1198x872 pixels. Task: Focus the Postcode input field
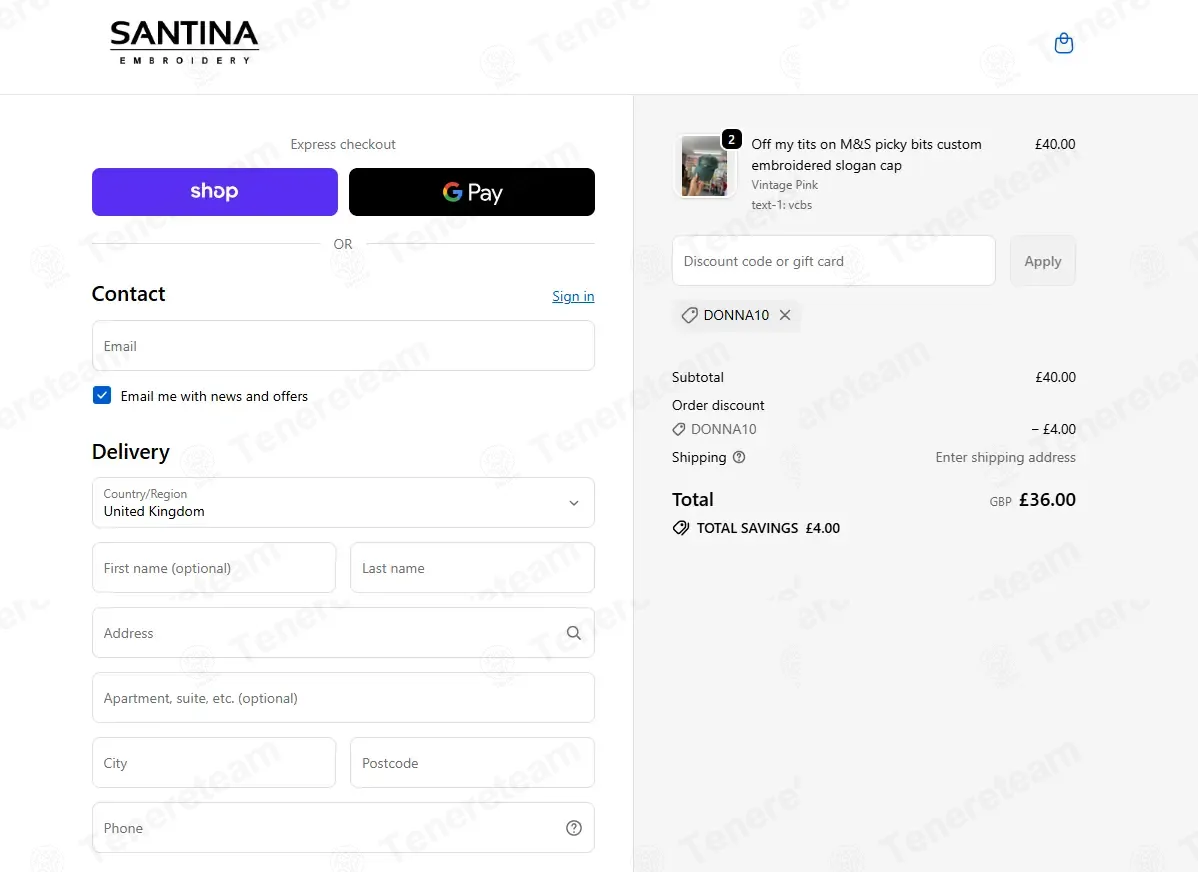(x=472, y=763)
